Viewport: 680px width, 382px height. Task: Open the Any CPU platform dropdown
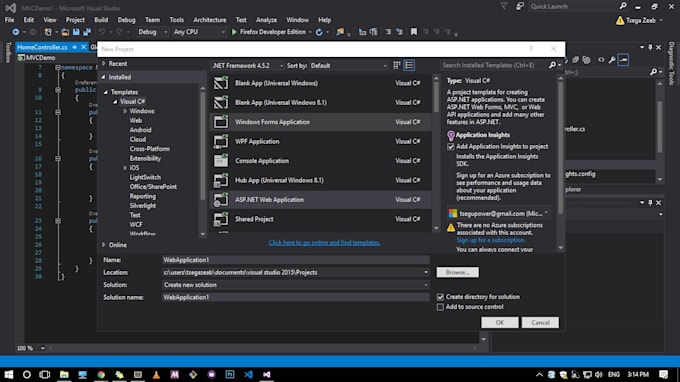[x=199, y=32]
